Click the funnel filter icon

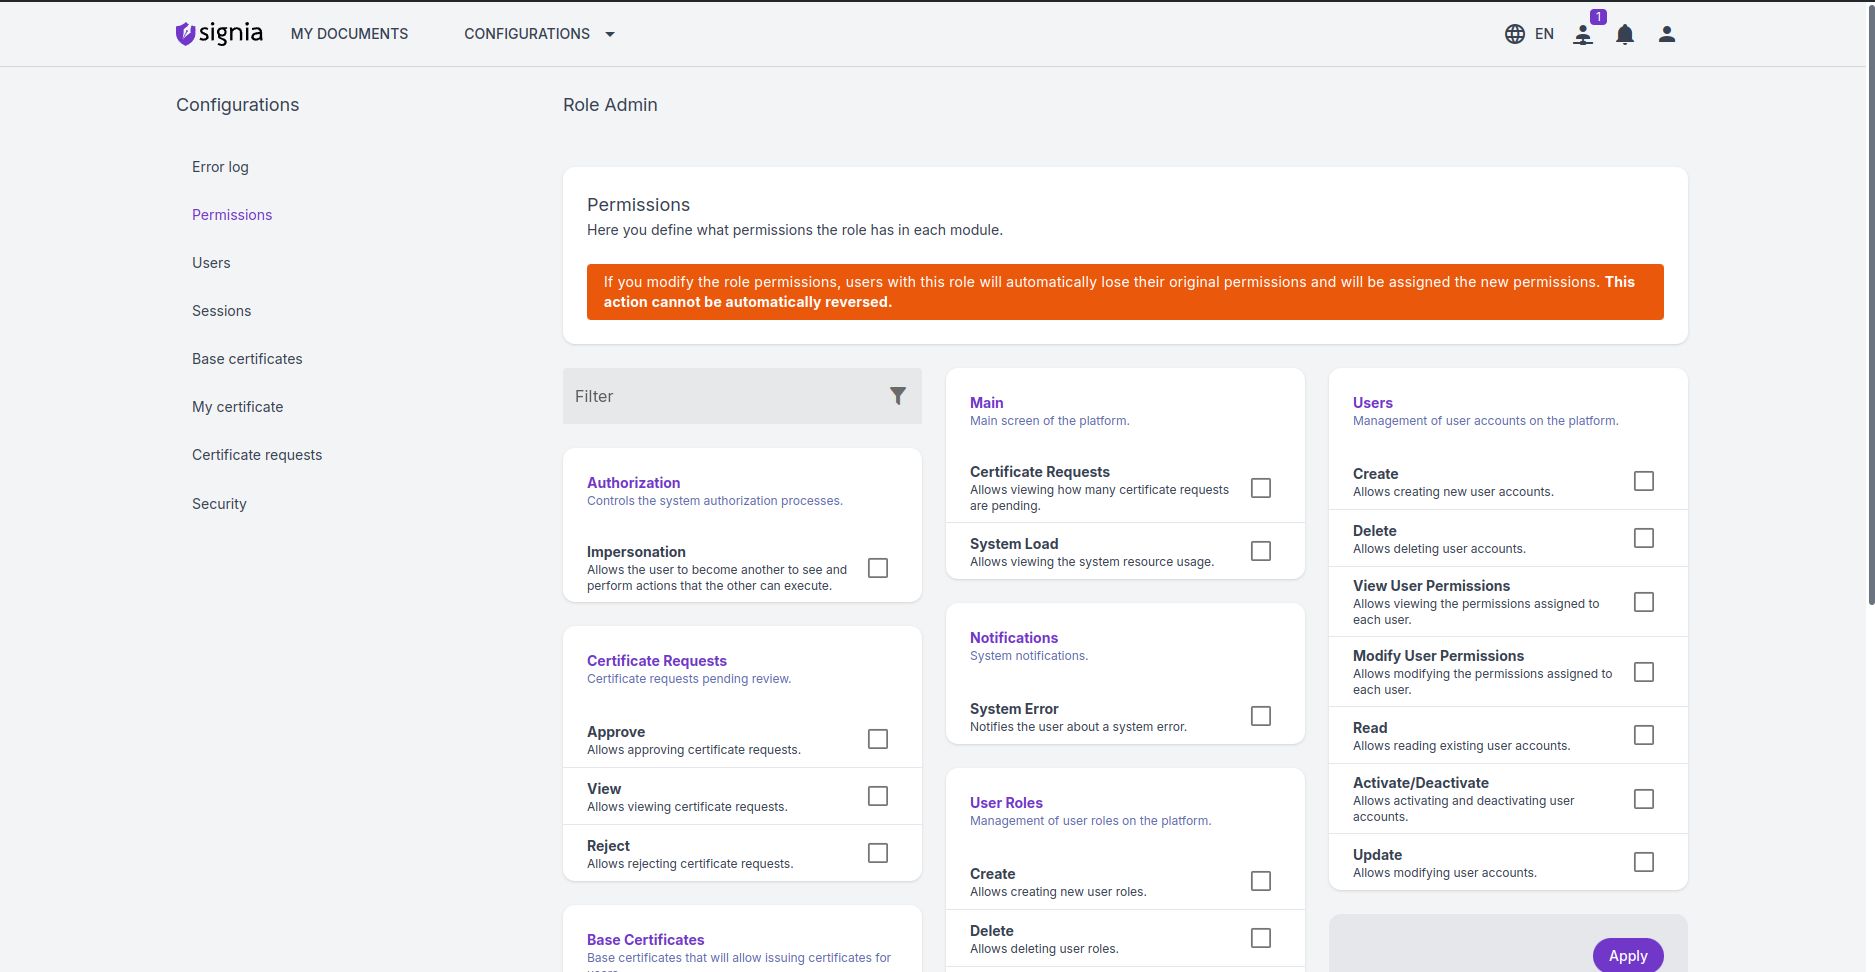(x=897, y=396)
